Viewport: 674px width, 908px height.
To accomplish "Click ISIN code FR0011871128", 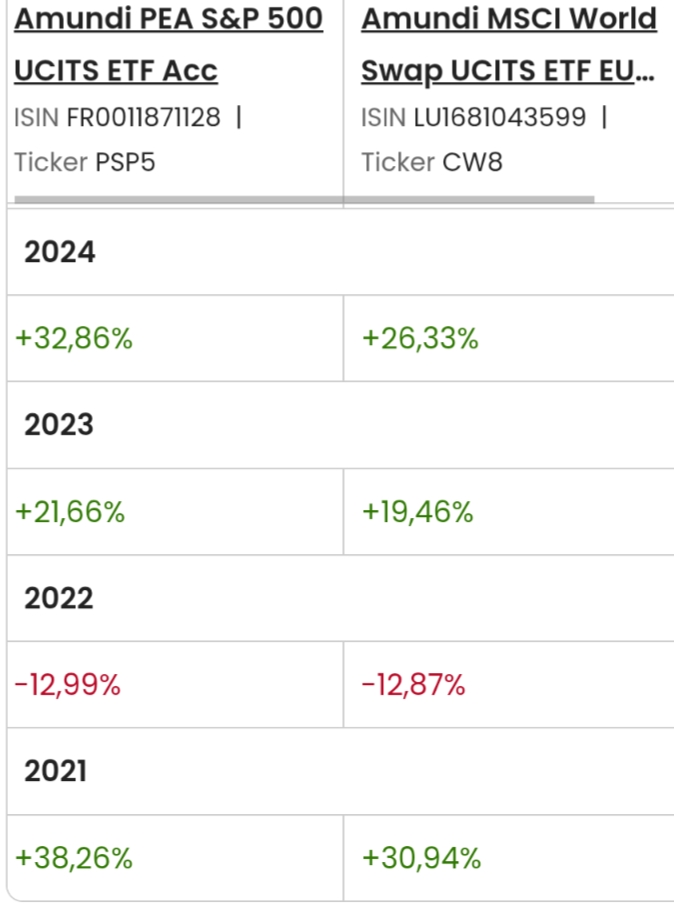I will tap(144, 117).
